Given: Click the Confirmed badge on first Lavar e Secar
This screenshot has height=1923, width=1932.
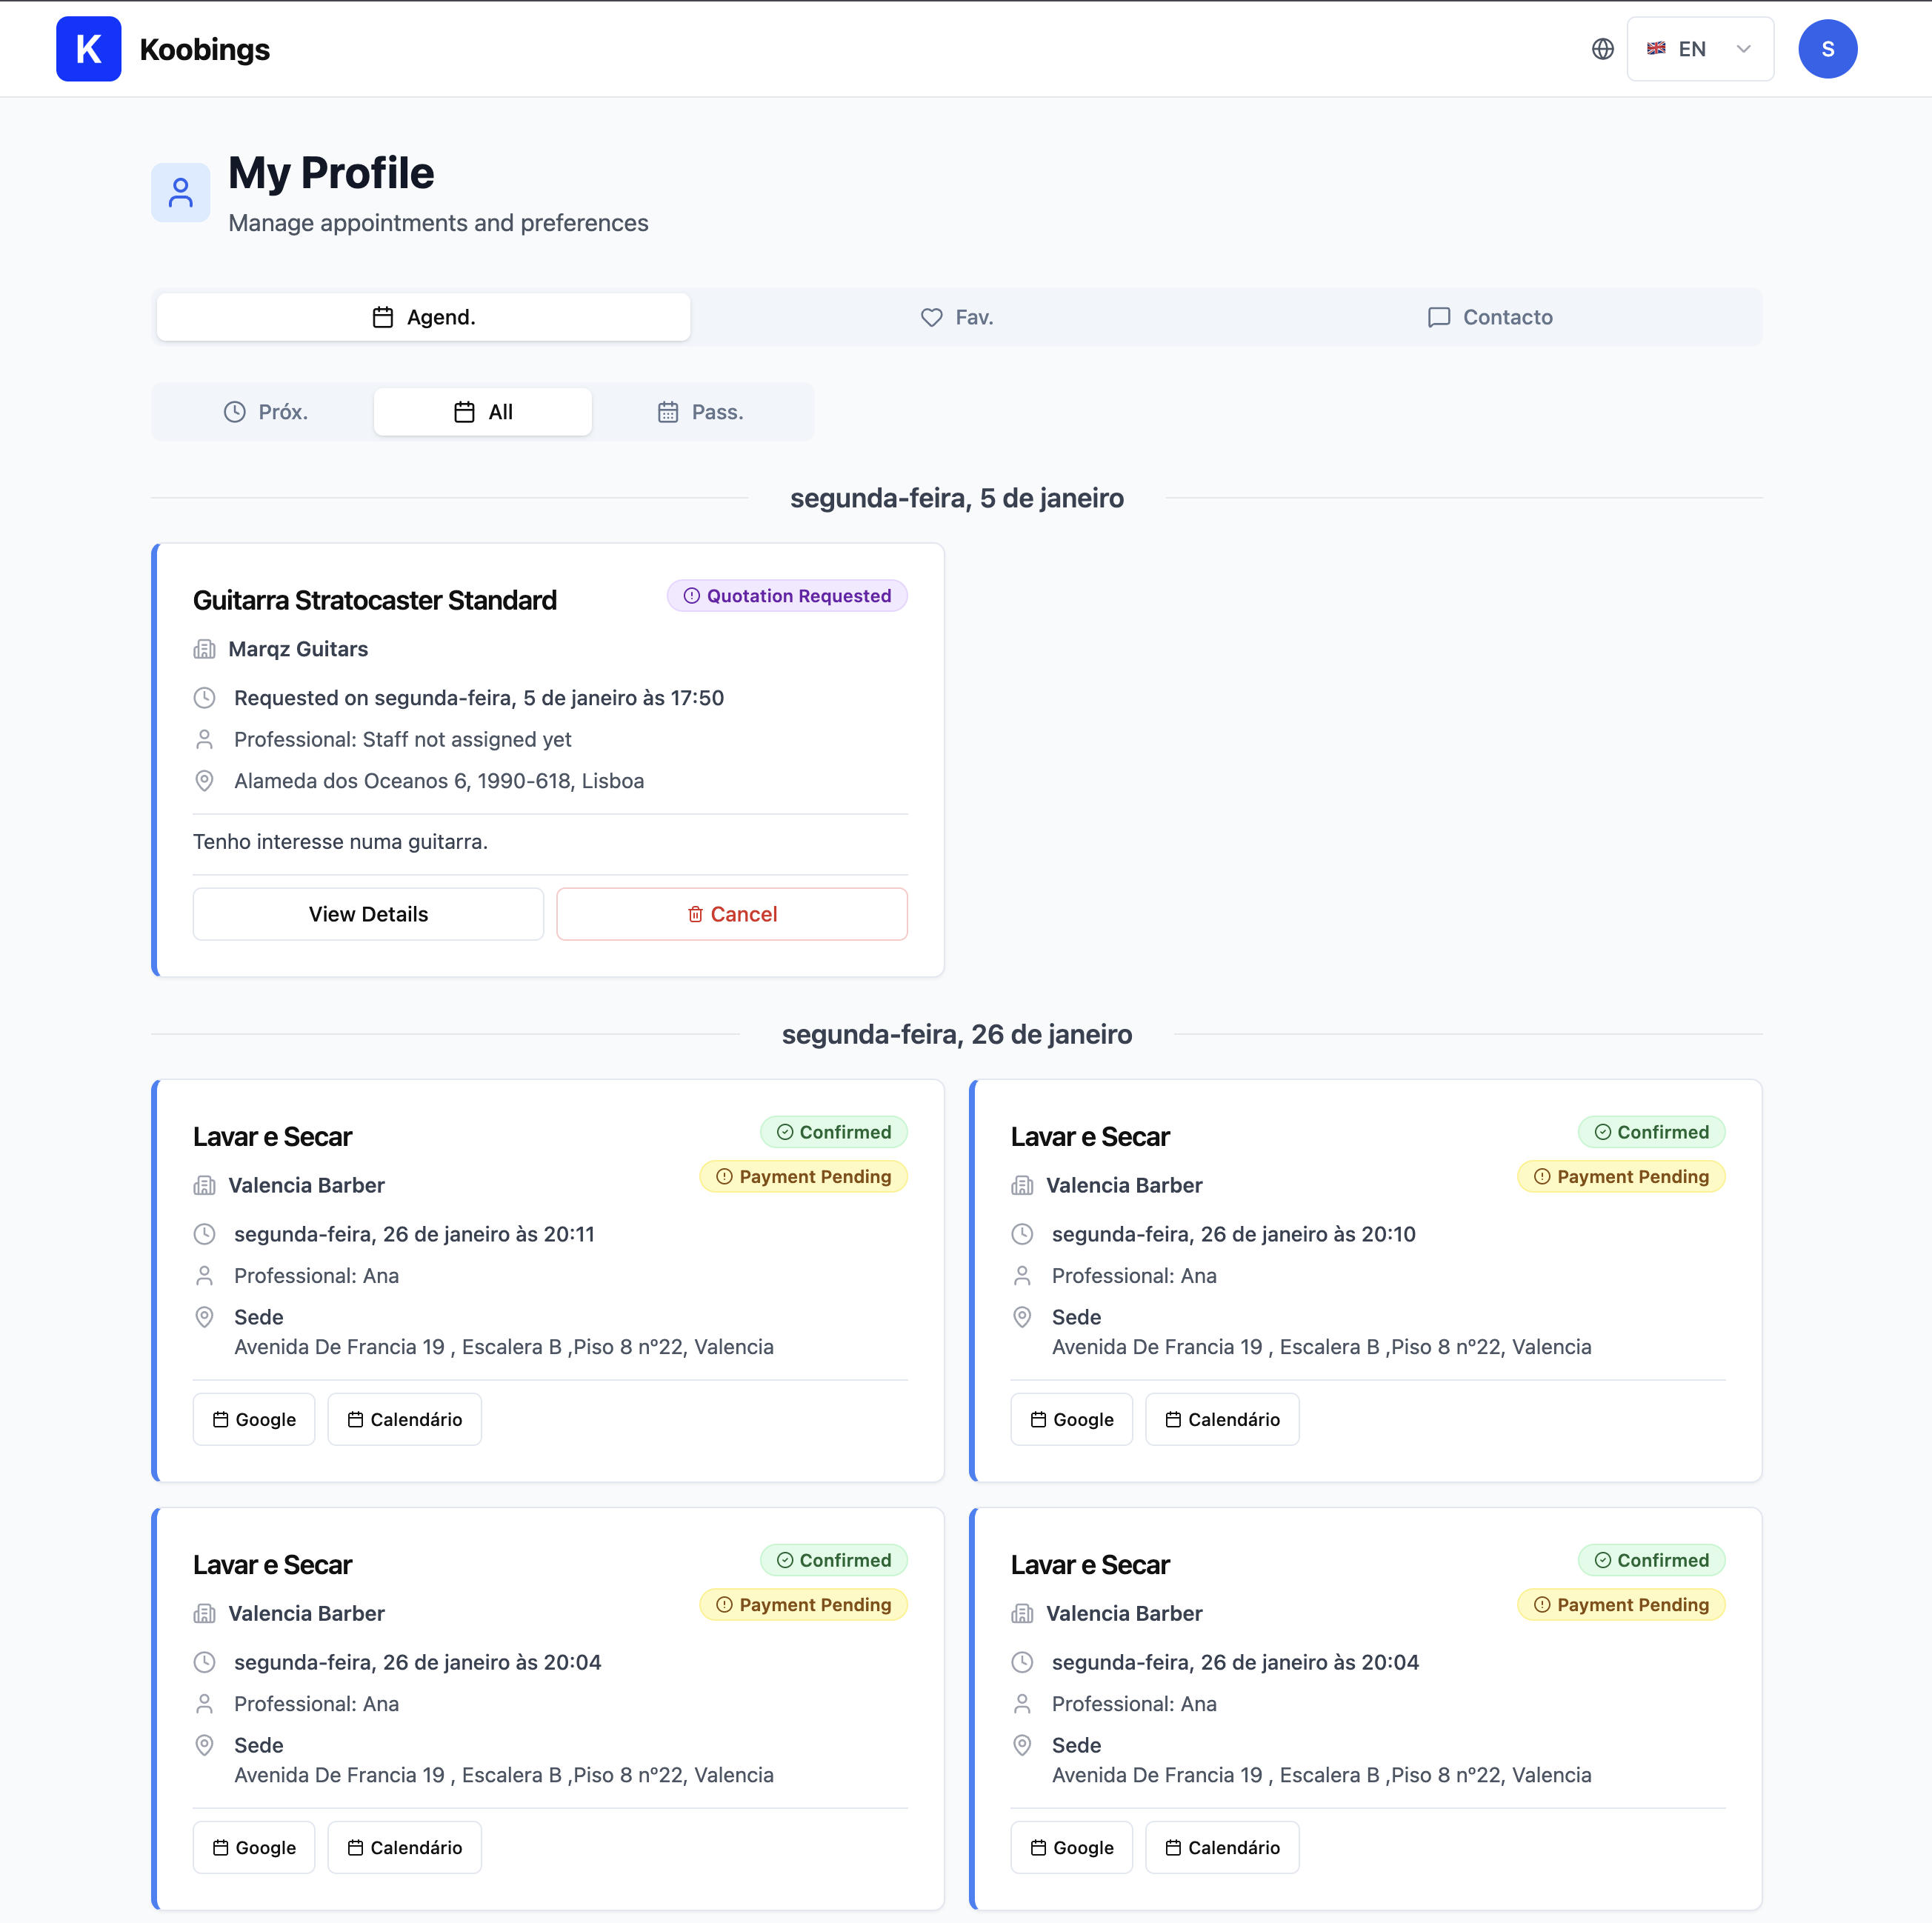Looking at the screenshot, I should pyautogui.click(x=834, y=1131).
